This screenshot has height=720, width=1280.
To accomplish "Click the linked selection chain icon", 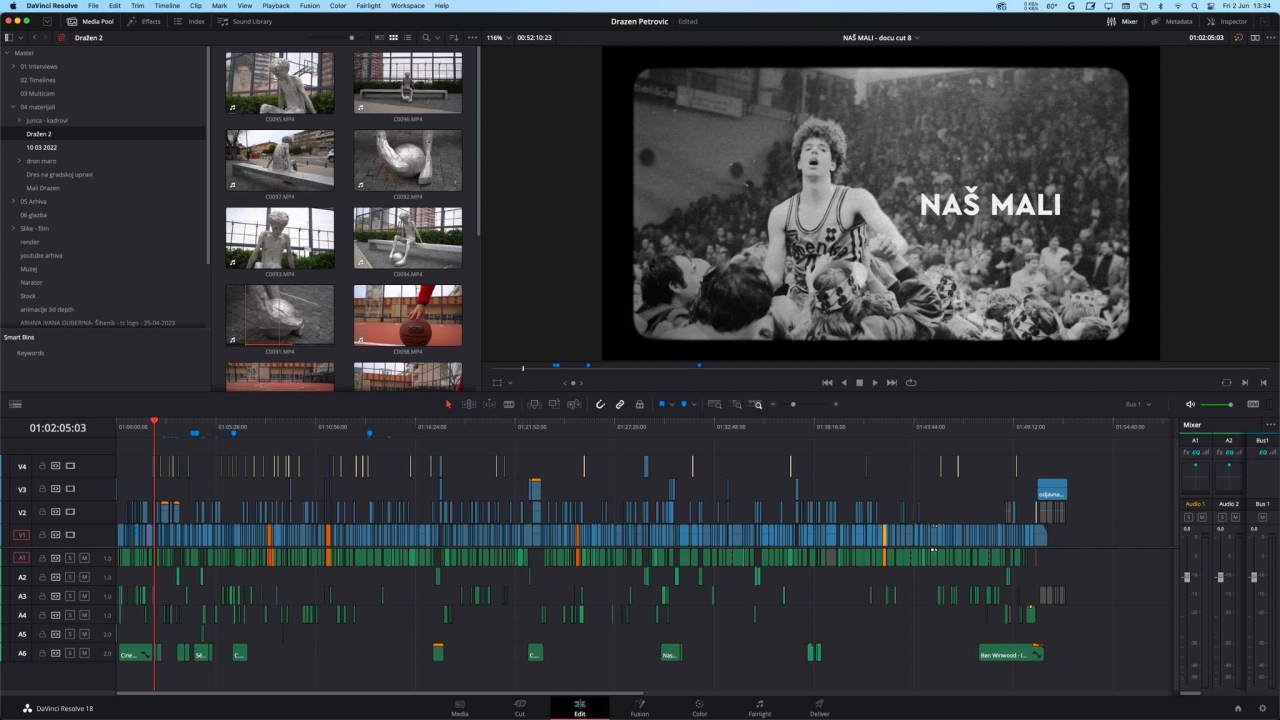I will click(620, 404).
